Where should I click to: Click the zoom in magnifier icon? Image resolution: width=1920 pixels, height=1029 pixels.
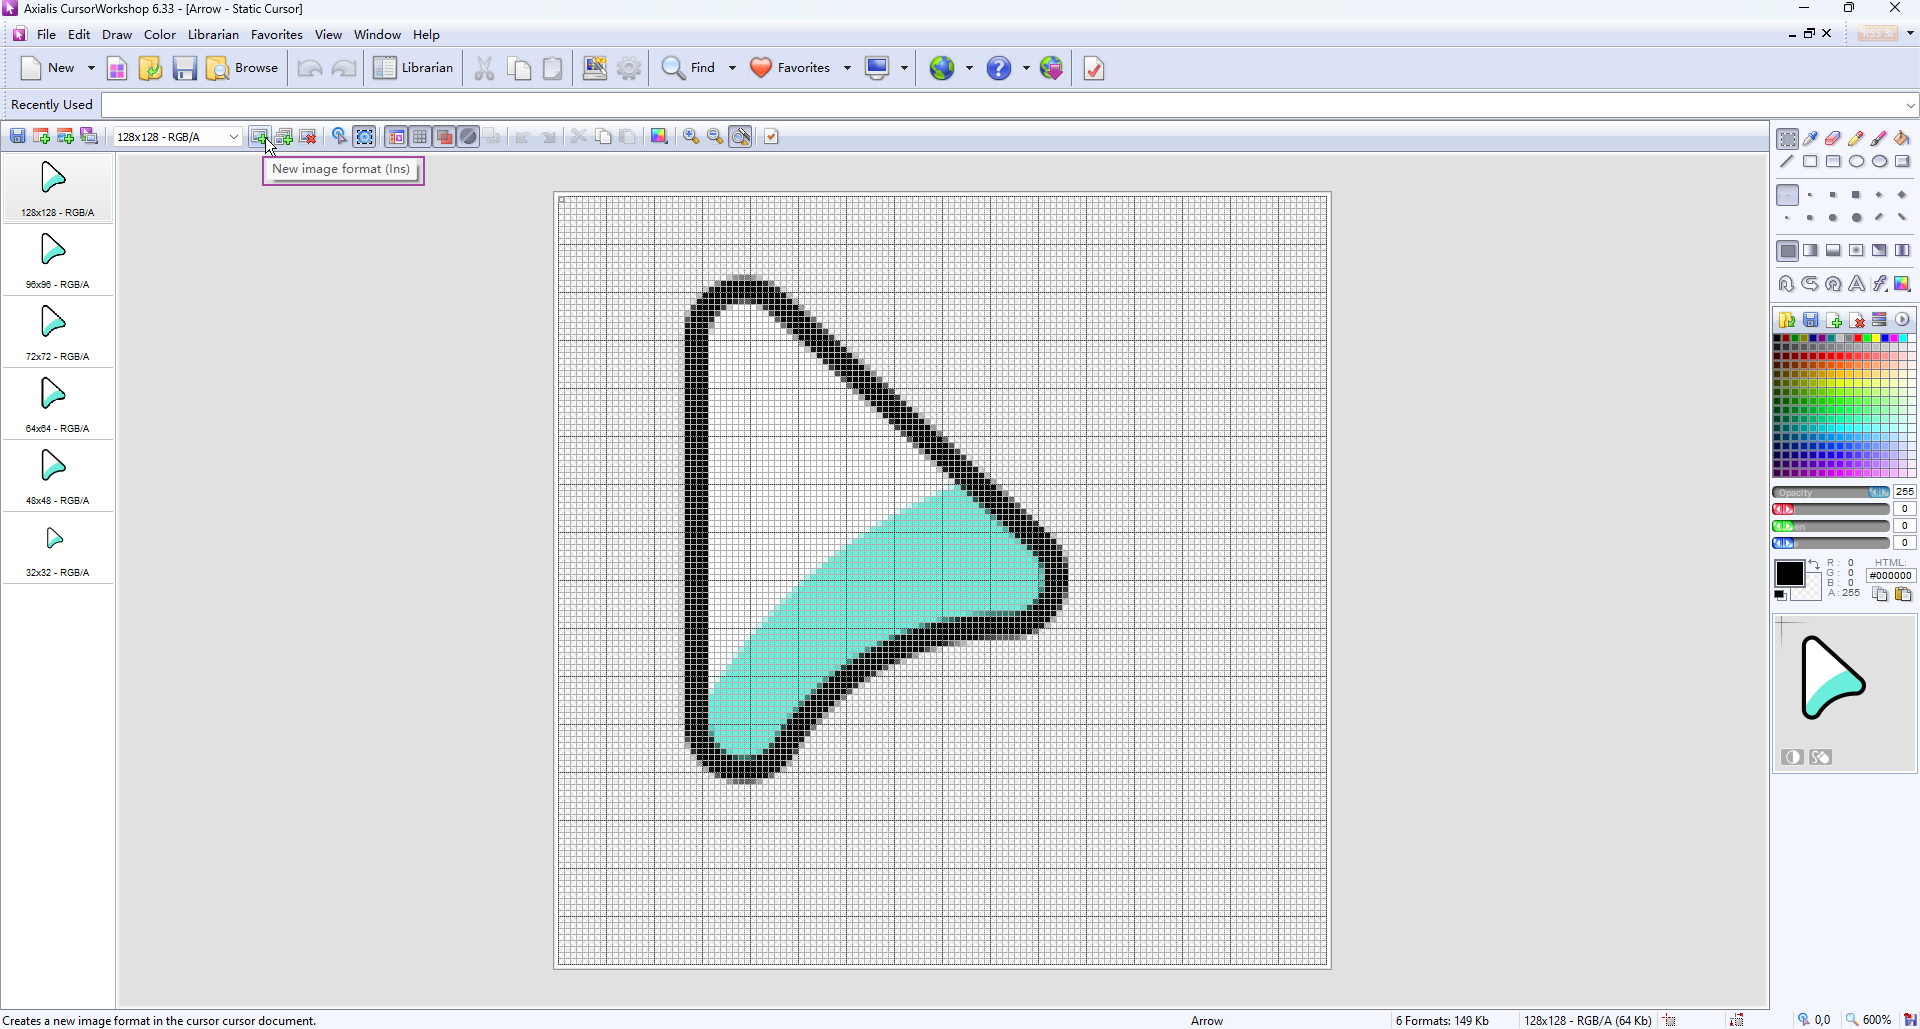click(x=691, y=137)
